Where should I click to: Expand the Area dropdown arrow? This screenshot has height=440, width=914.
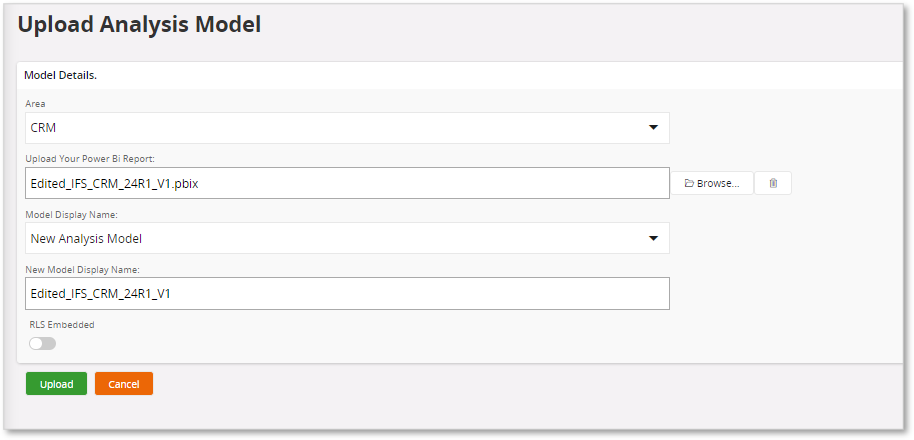653,128
